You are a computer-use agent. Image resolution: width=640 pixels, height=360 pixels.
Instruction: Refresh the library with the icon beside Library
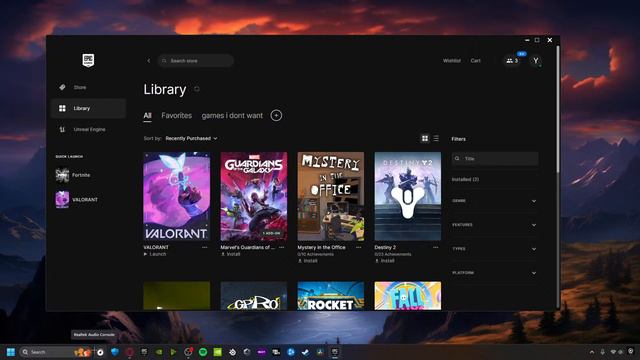(197, 89)
